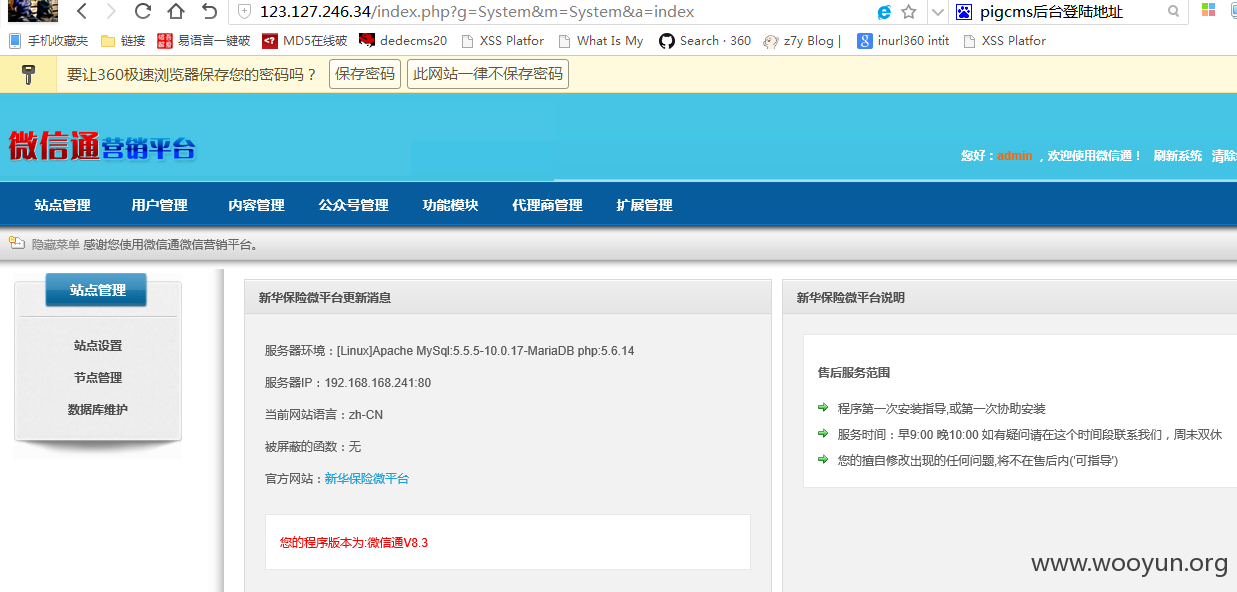
Task: Open 站点设置 in the sidebar
Action: tap(98, 345)
